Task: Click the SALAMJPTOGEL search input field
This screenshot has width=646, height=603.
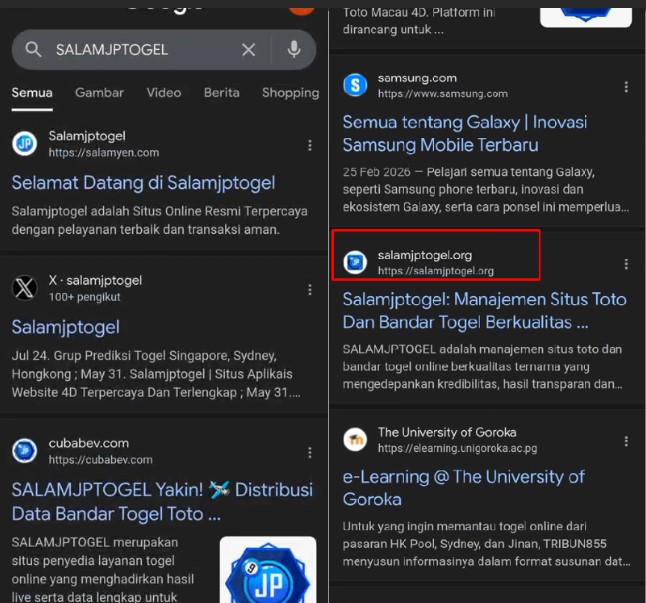Action: (x=140, y=50)
